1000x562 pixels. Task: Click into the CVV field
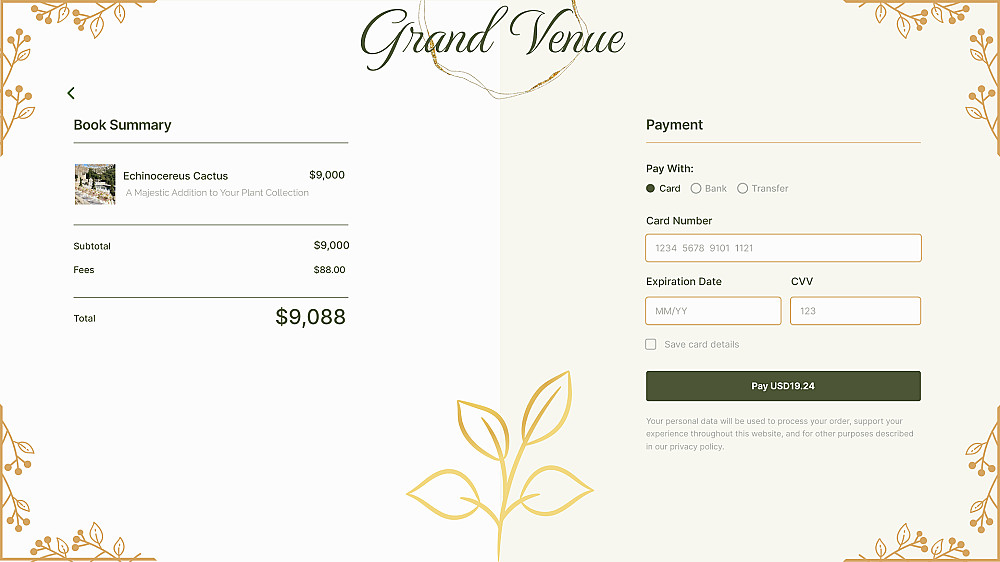tap(855, 311)
